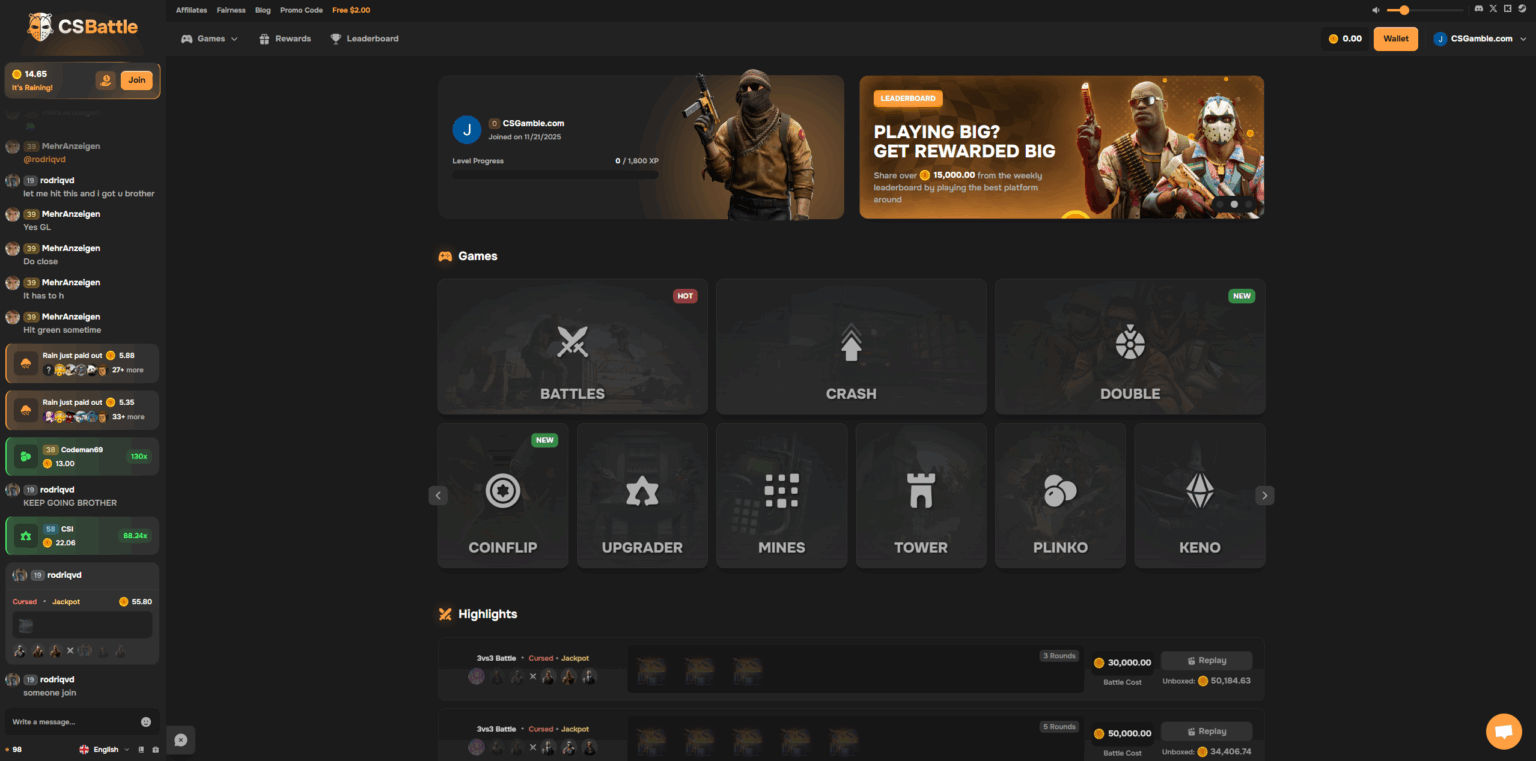Expand the English language selector
1536x761 pixels.
(103, 749)
